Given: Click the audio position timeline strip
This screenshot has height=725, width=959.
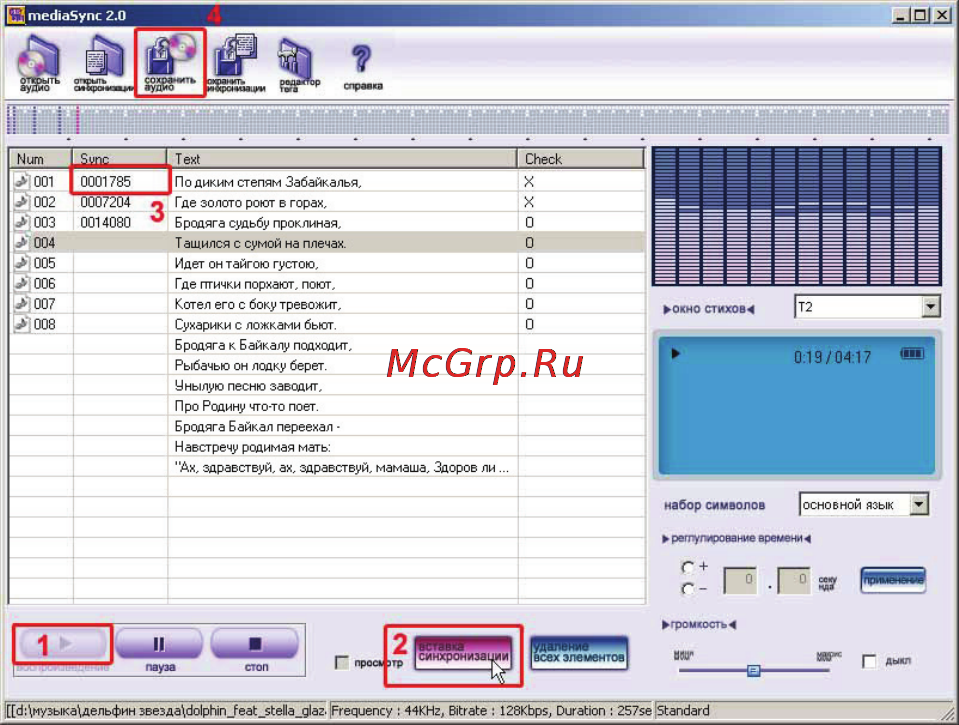Looking at the screenshot, I should tap(477, 119).
